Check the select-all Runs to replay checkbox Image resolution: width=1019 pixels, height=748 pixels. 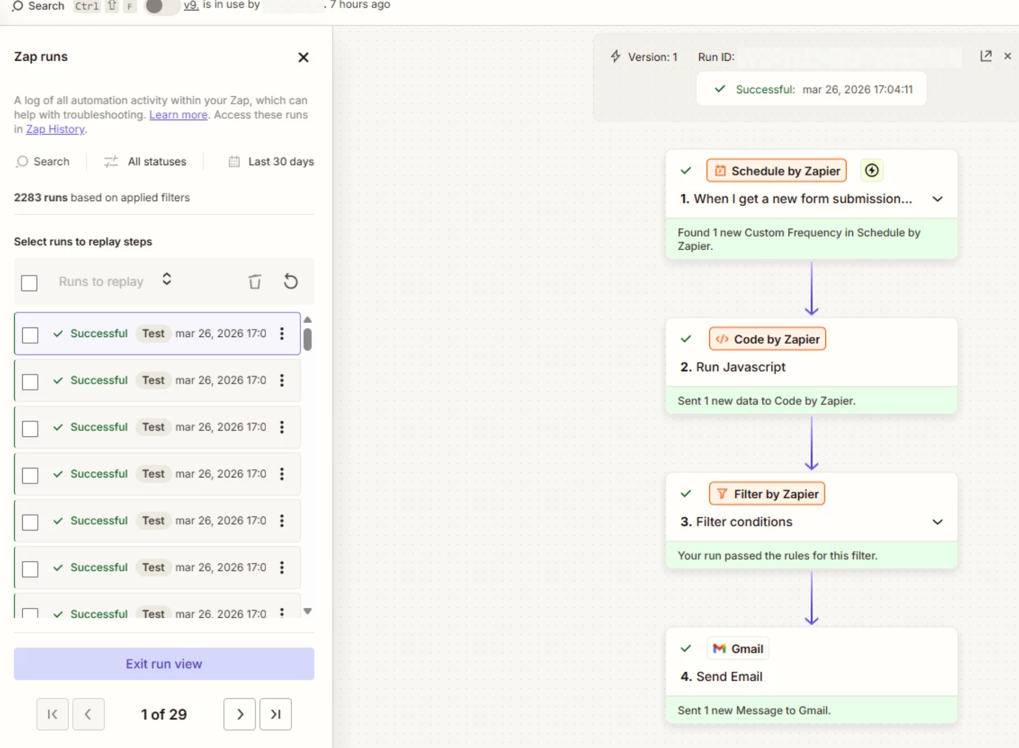(x=30, y=283)
